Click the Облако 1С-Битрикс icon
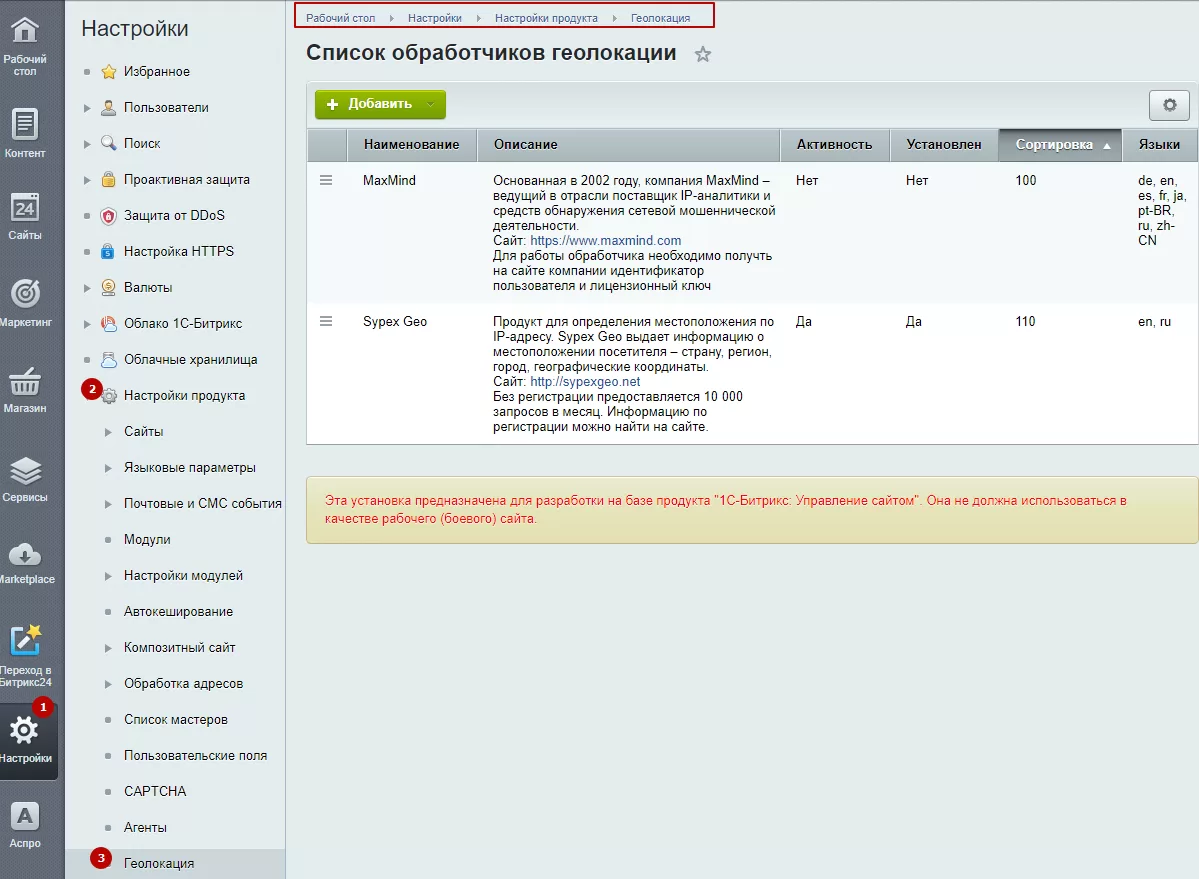 (x=109, y=323)
